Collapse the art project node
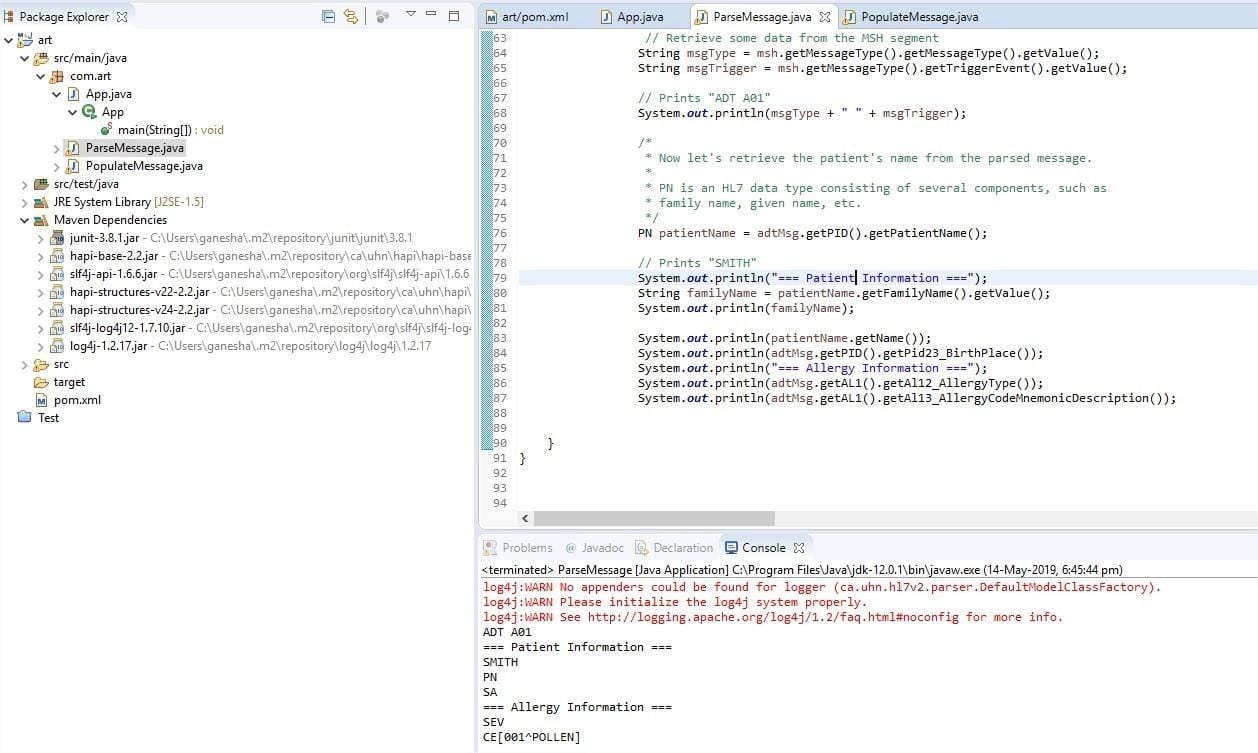Image resolution: width=1258 pixels, height=753 pixels. [9, 40]
